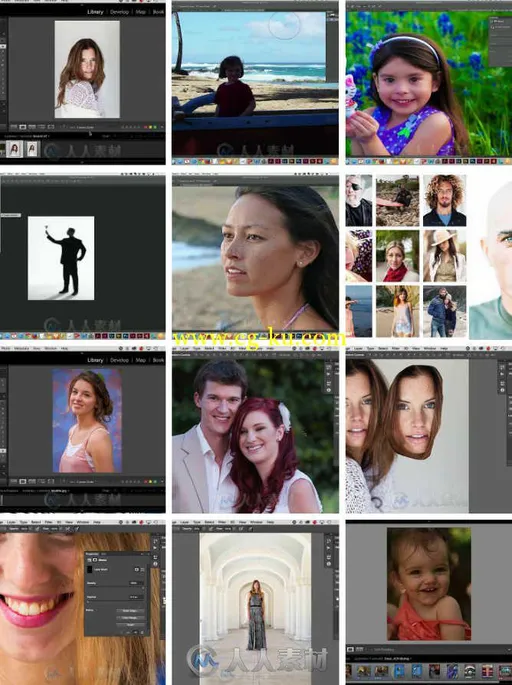Click Invert button in Properties panel
The width and height of the screenshot is (512, 685).
coord(131,625)
